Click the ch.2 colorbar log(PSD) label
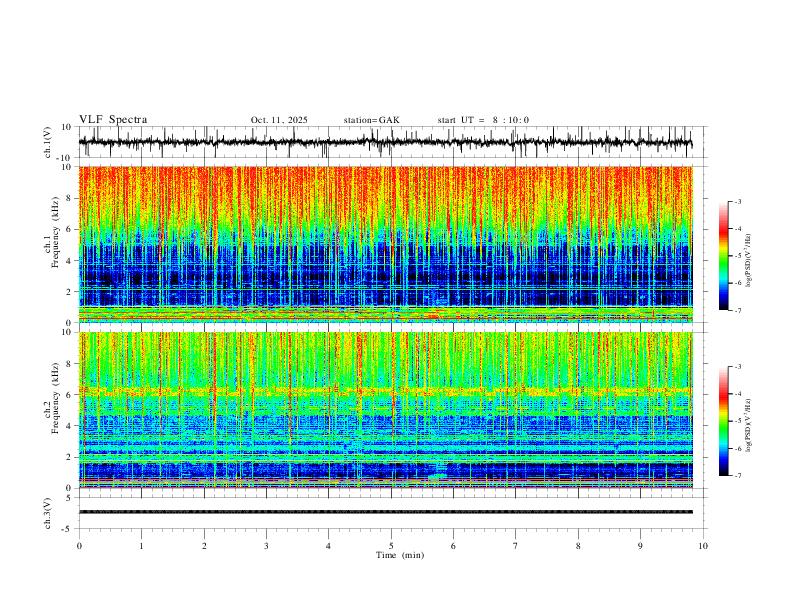The image size is (792, 612). click(749, 425)
